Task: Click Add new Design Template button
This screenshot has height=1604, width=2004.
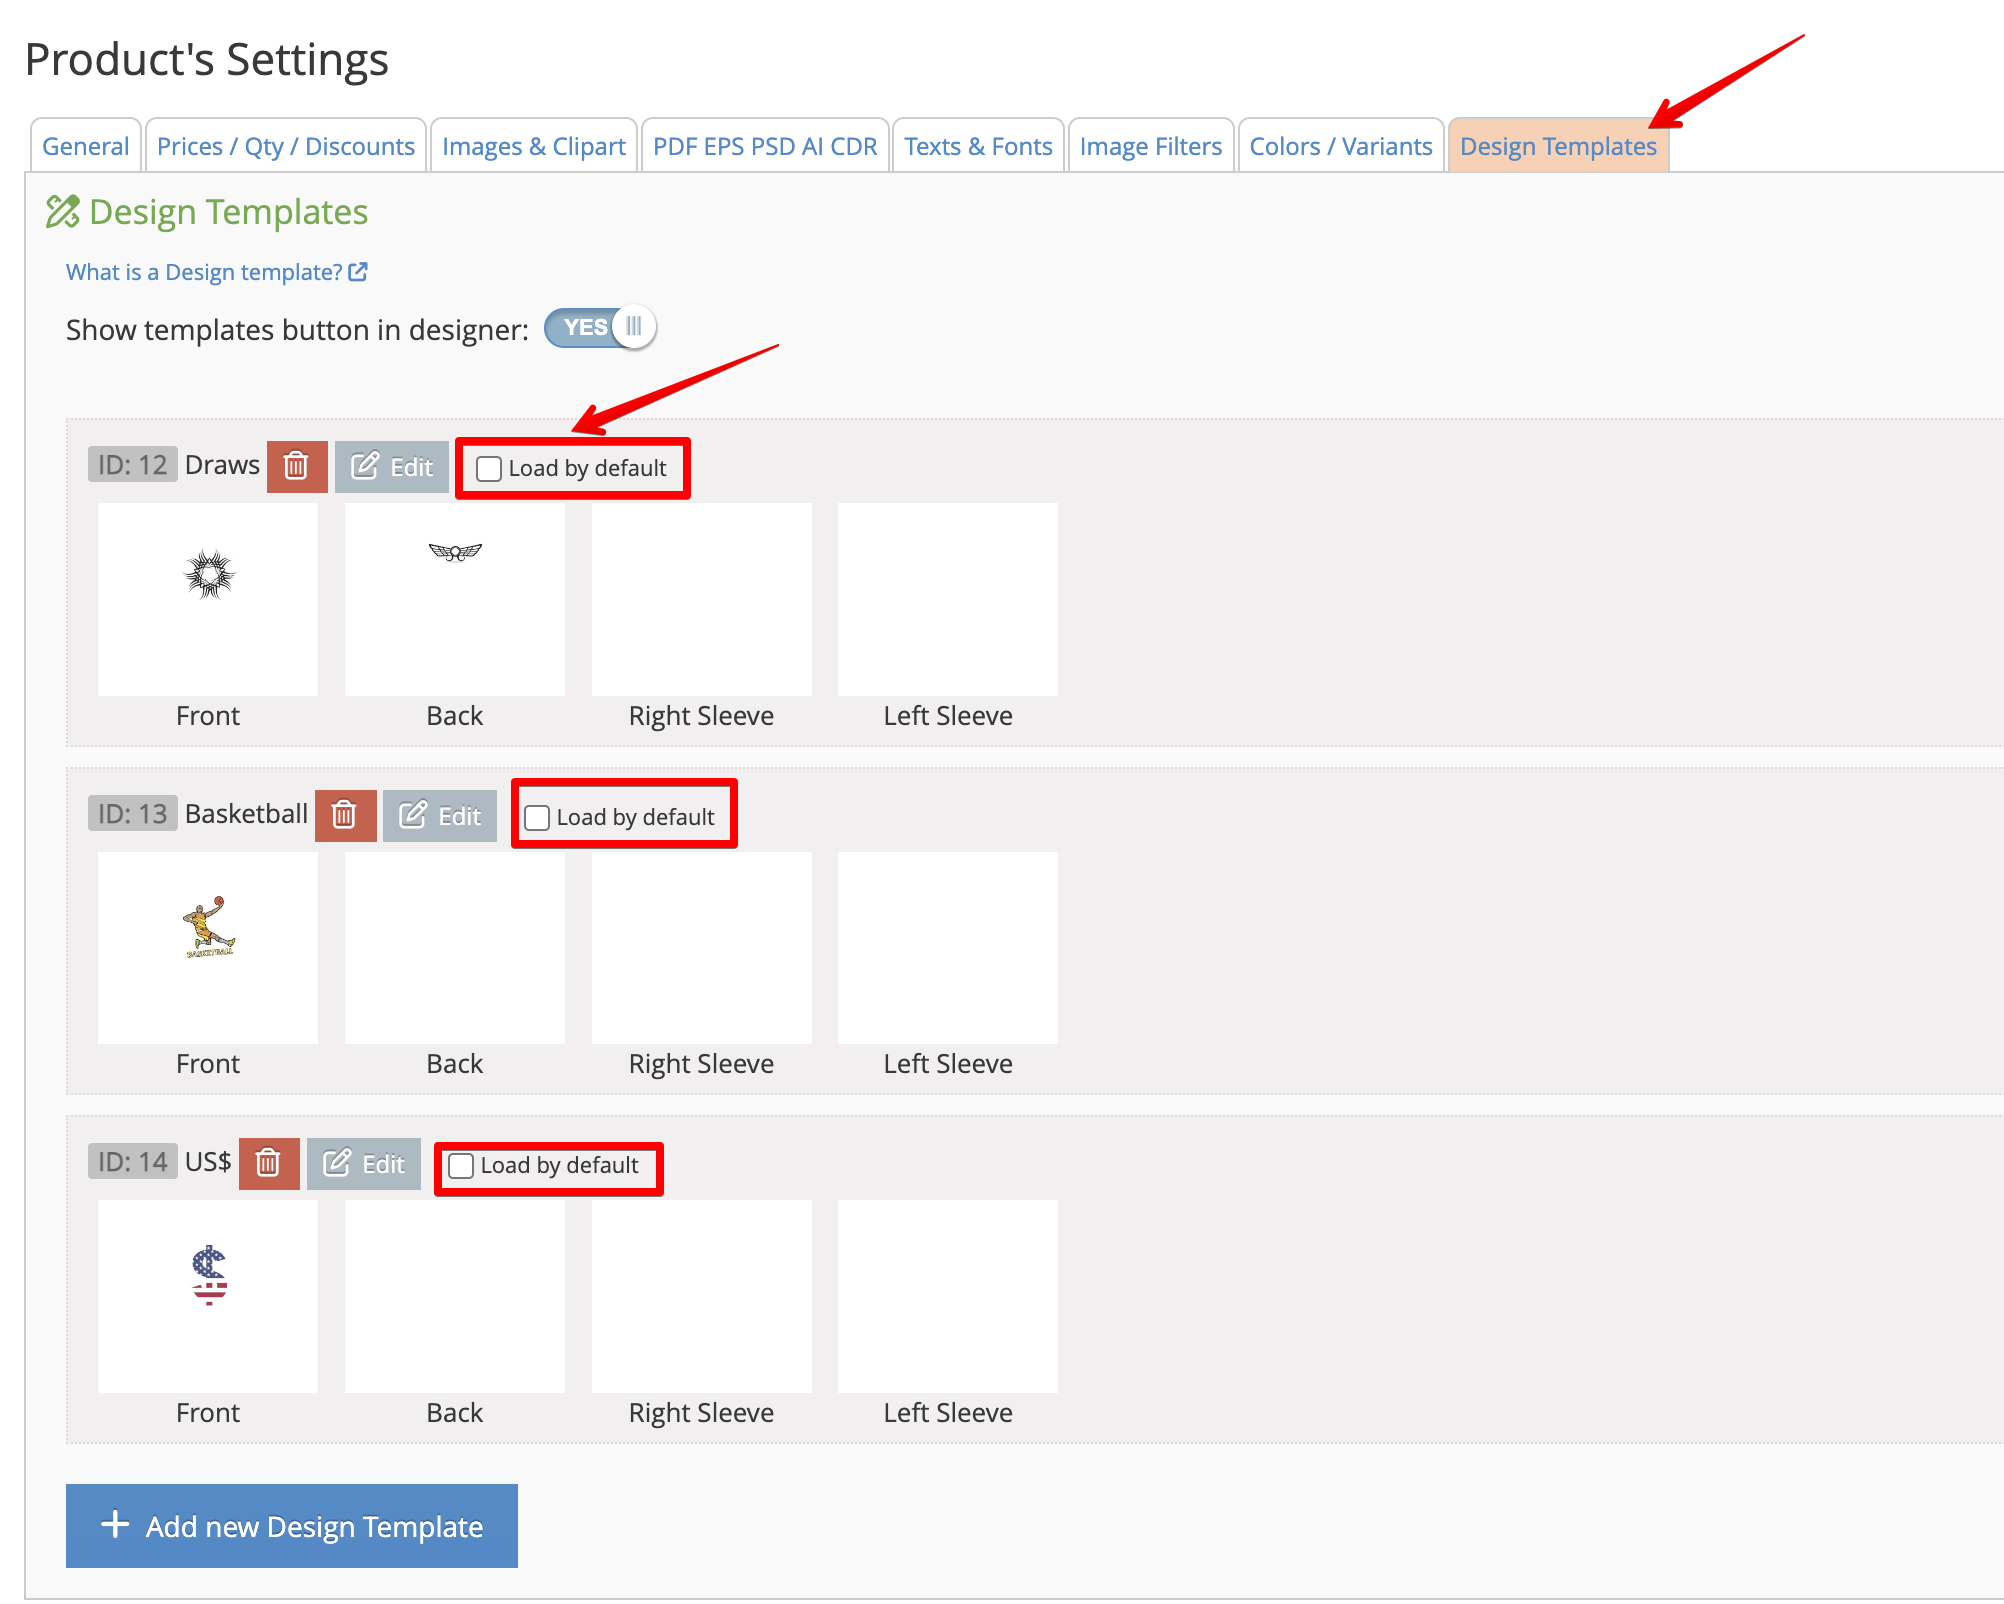Action: (x=292, y=1526)
